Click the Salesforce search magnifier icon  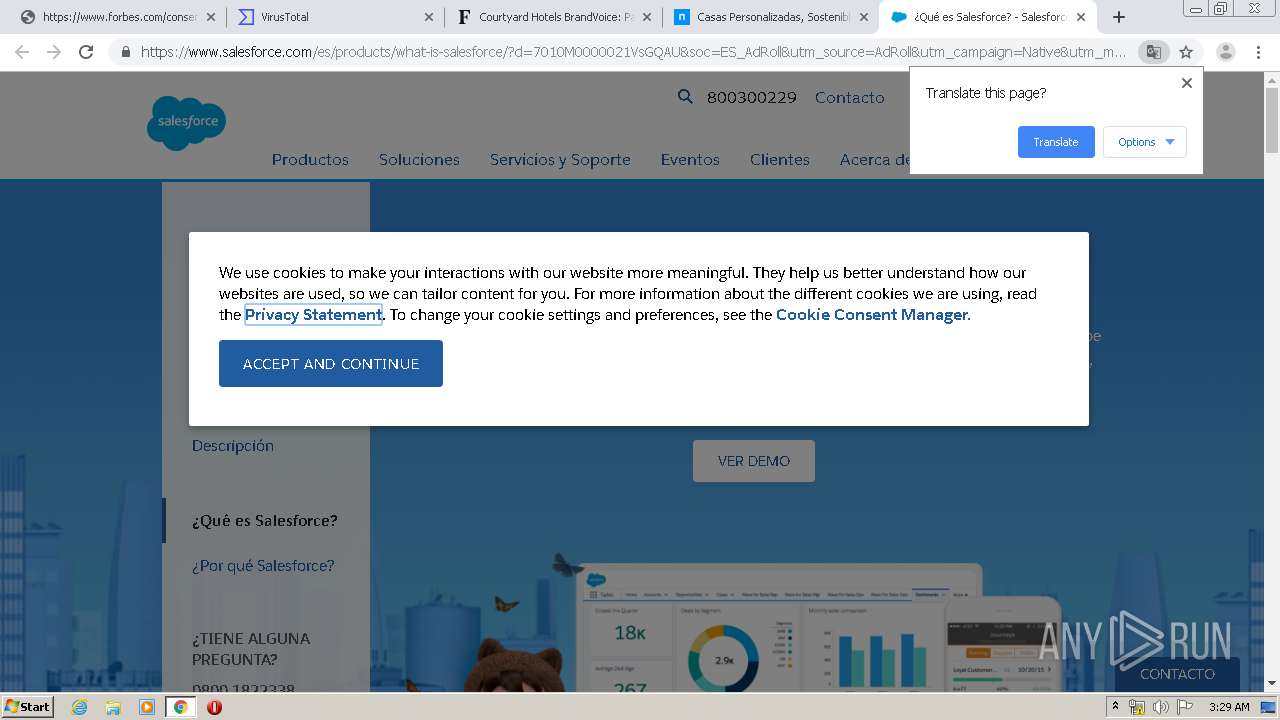pyautogui.click(x=685, y=97)
